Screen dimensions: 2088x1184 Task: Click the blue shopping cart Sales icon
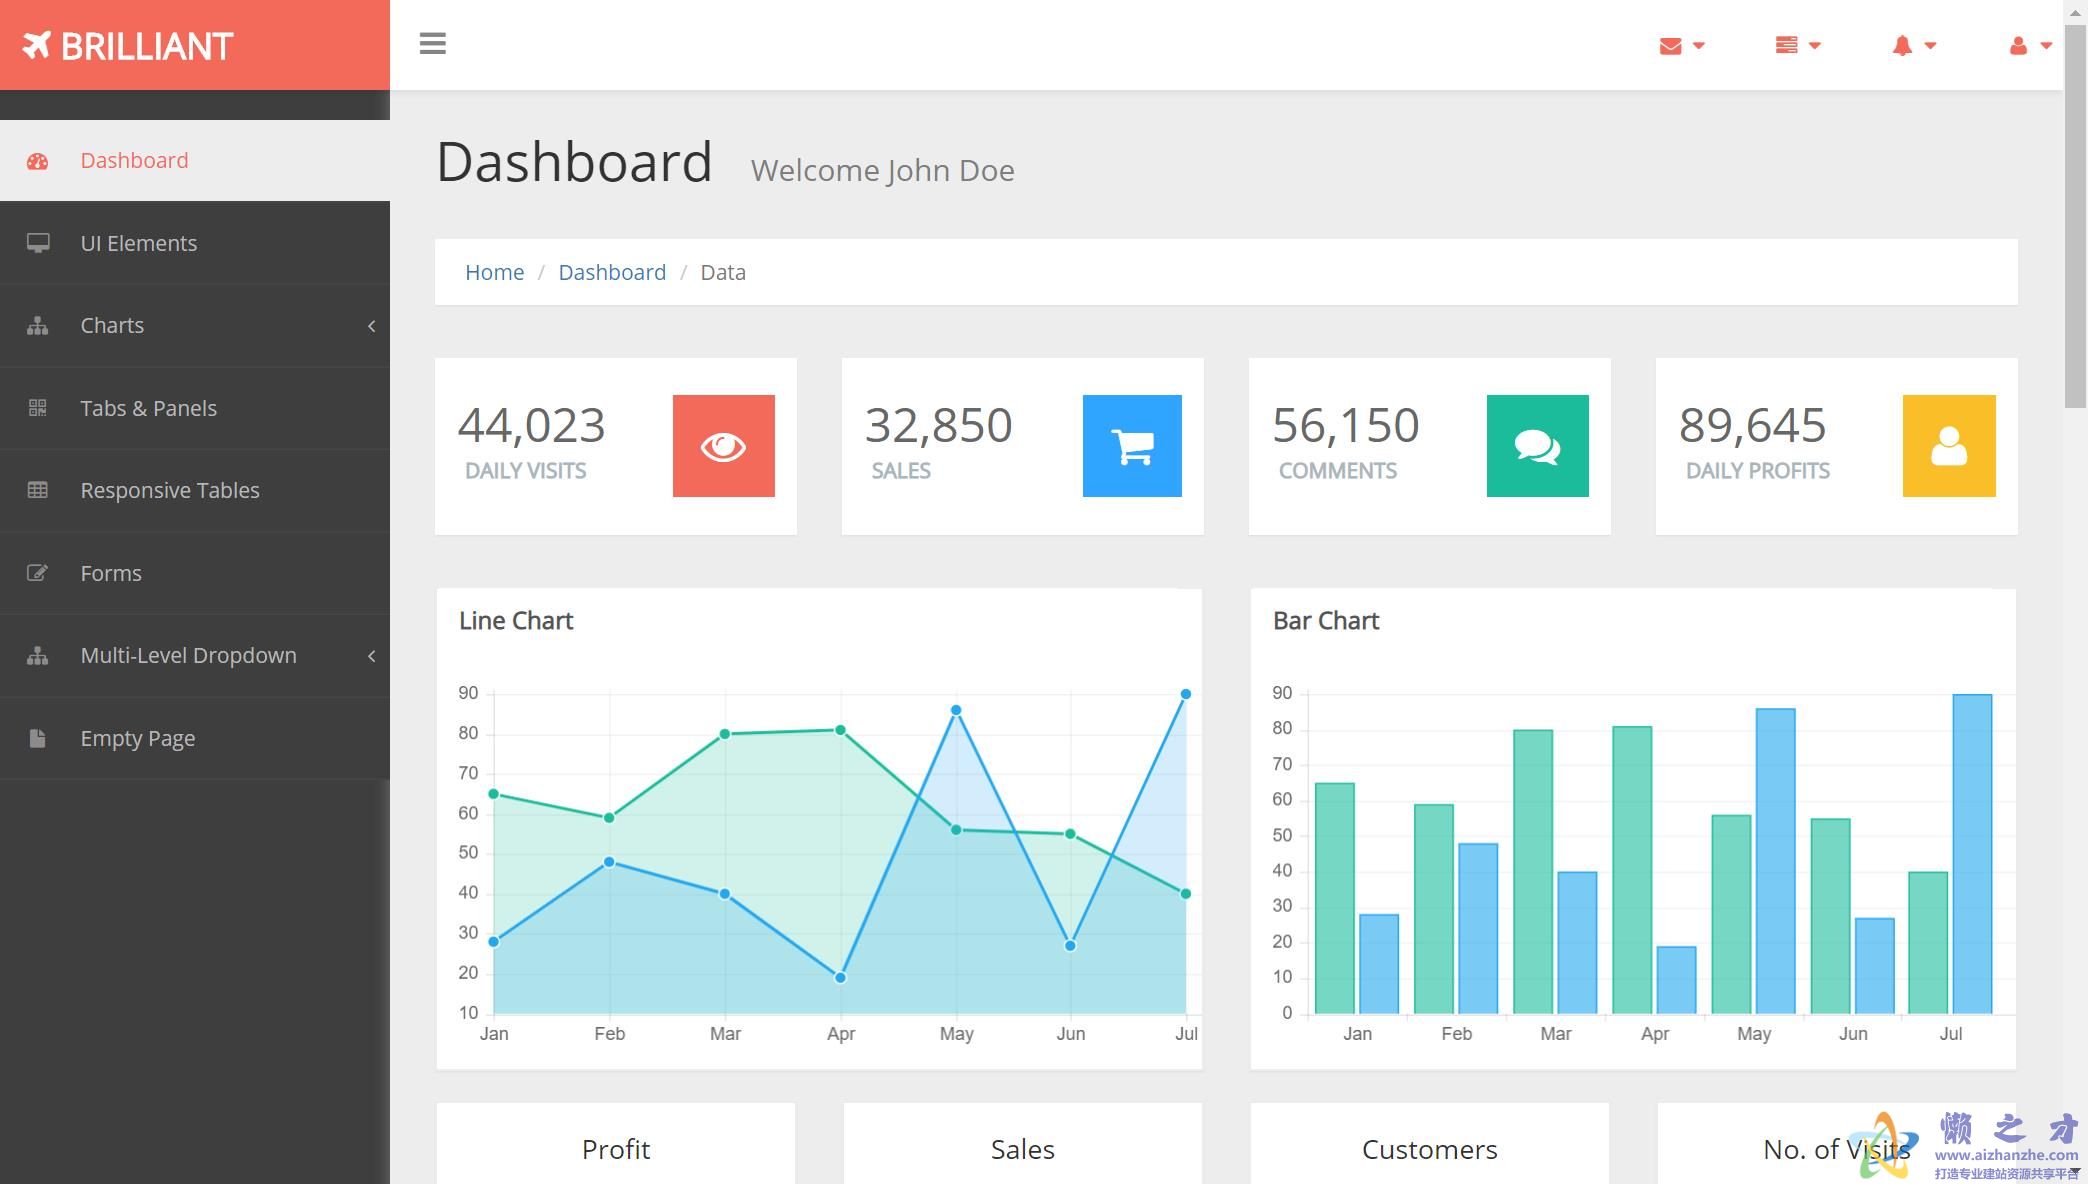pos(1132,446)
